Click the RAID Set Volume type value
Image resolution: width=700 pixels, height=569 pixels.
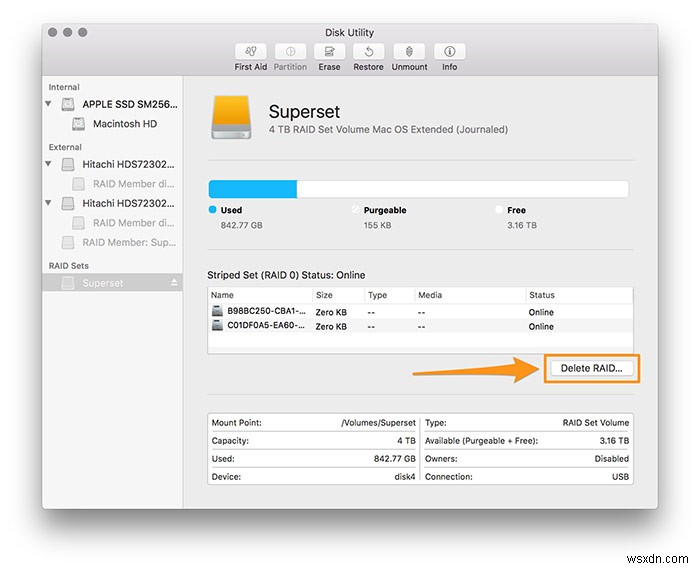coord(596,423)
